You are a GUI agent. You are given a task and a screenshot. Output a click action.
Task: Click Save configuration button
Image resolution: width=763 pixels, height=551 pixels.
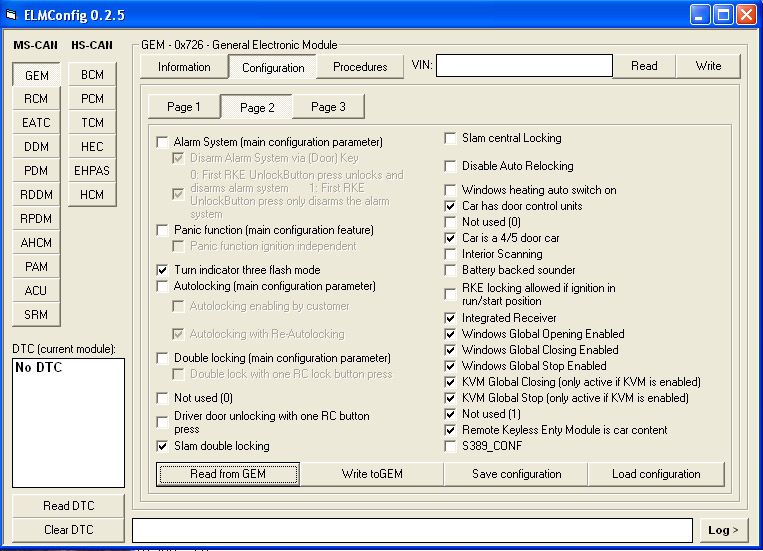click(x=516, y=474)
